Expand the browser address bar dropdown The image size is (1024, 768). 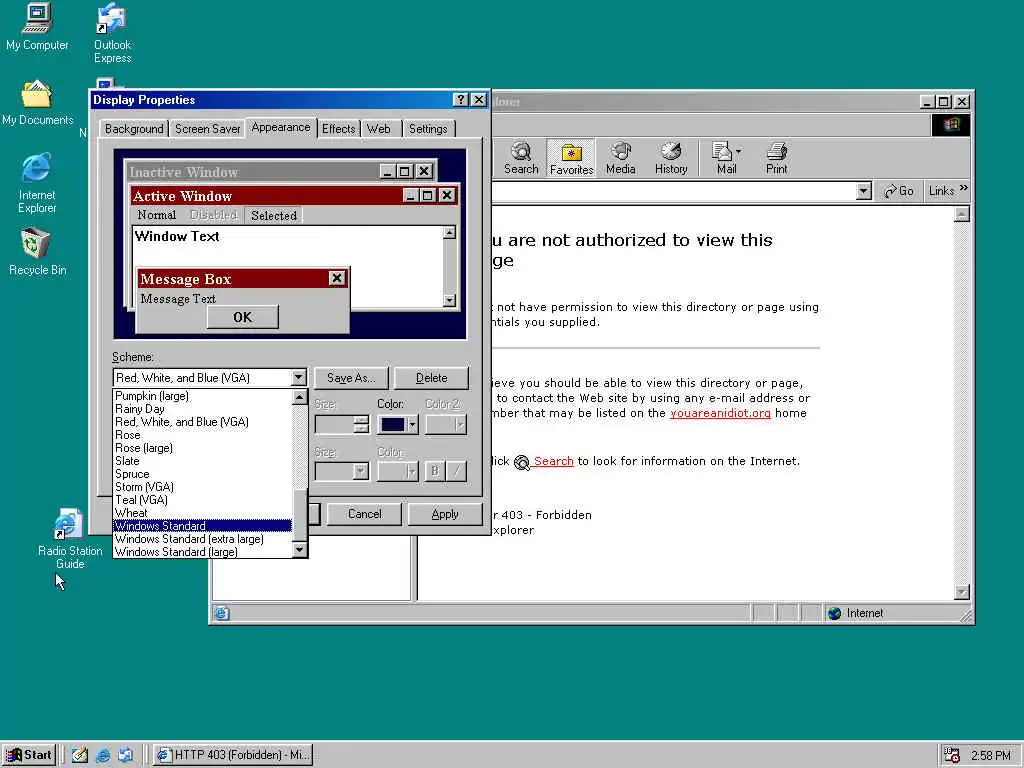click(x=863, y=191)
